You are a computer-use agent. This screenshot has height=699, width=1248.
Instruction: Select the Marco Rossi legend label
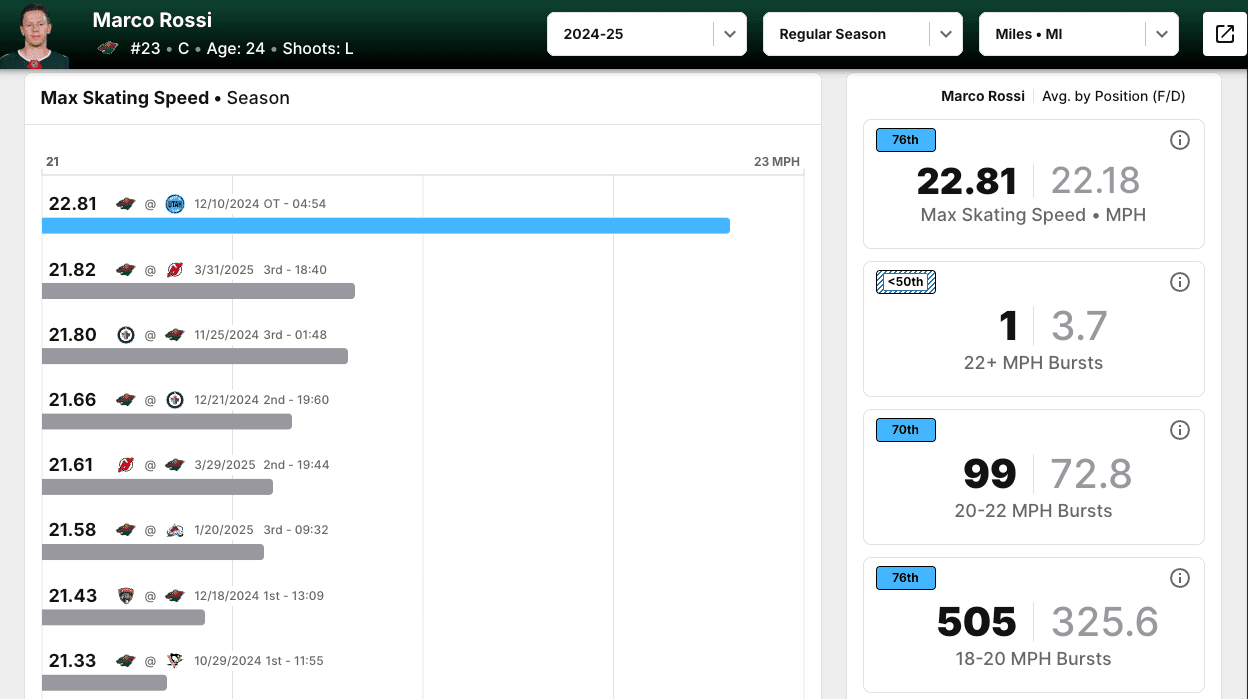tap(982, 96)
